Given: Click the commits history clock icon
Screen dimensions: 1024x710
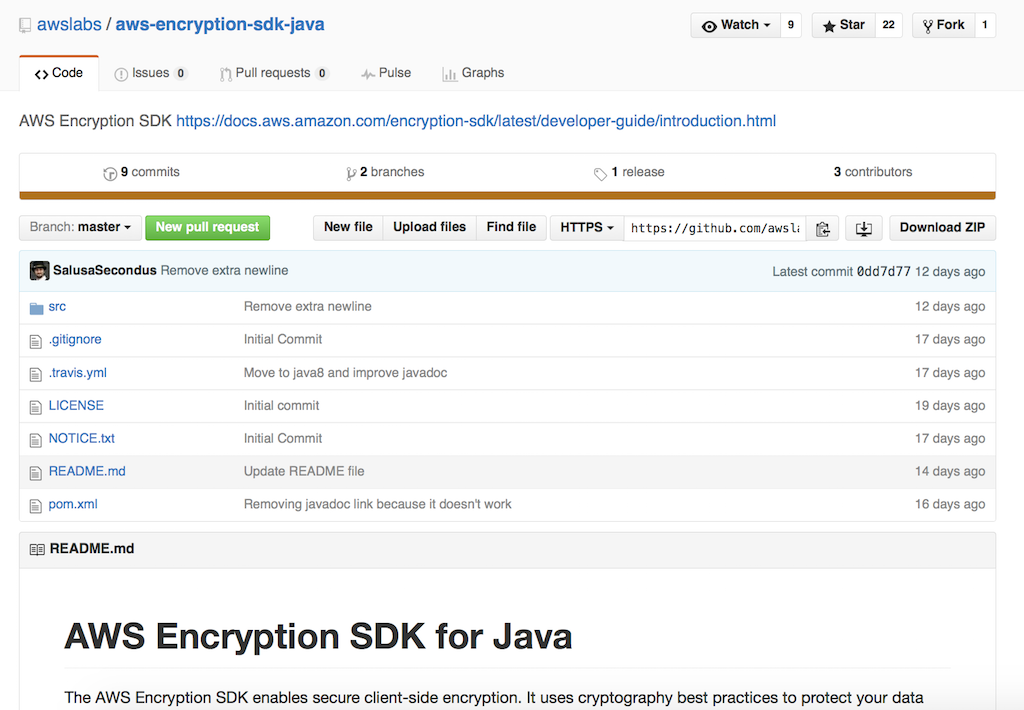Looking at the screenshot, I should coord(110,173).
